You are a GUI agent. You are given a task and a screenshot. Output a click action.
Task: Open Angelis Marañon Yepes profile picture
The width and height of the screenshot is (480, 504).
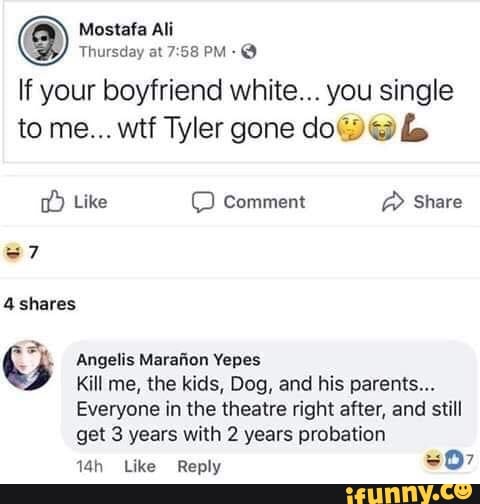tap(28, 365)
